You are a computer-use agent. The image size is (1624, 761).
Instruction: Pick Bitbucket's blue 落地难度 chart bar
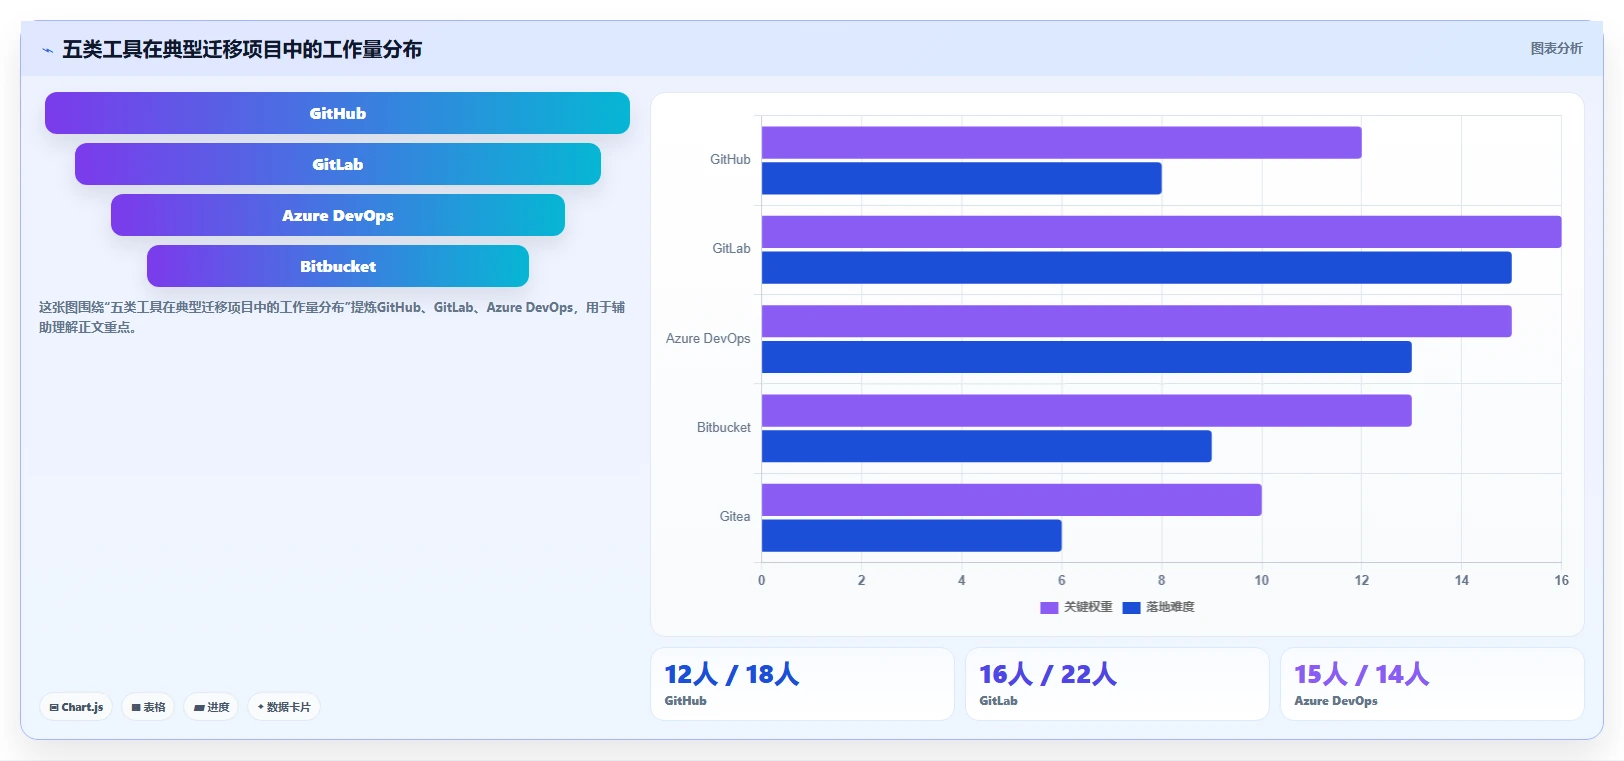pos(986,446)
